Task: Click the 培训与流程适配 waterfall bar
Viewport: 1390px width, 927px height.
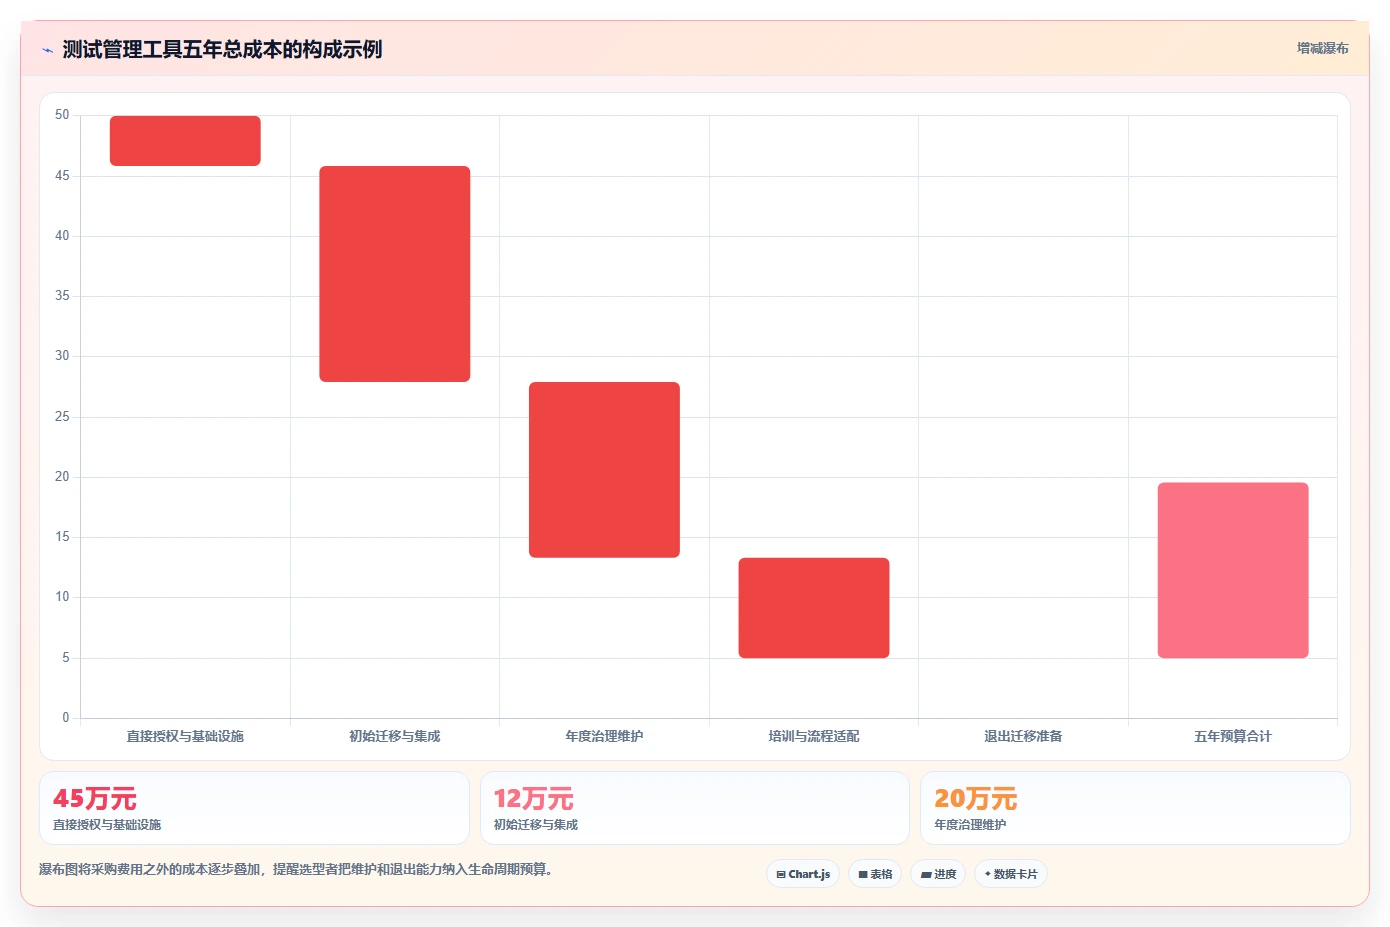Action: coord(814,608)
